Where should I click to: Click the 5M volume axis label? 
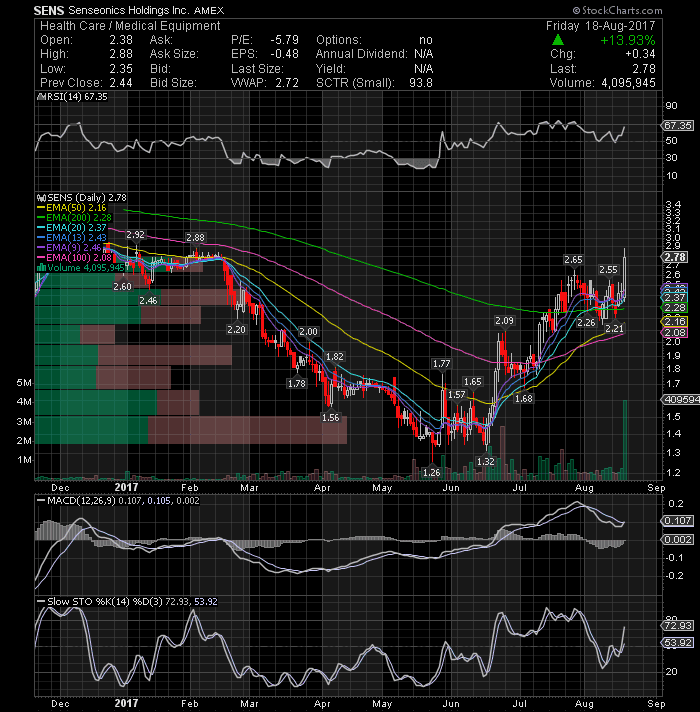tap(24, 383)
